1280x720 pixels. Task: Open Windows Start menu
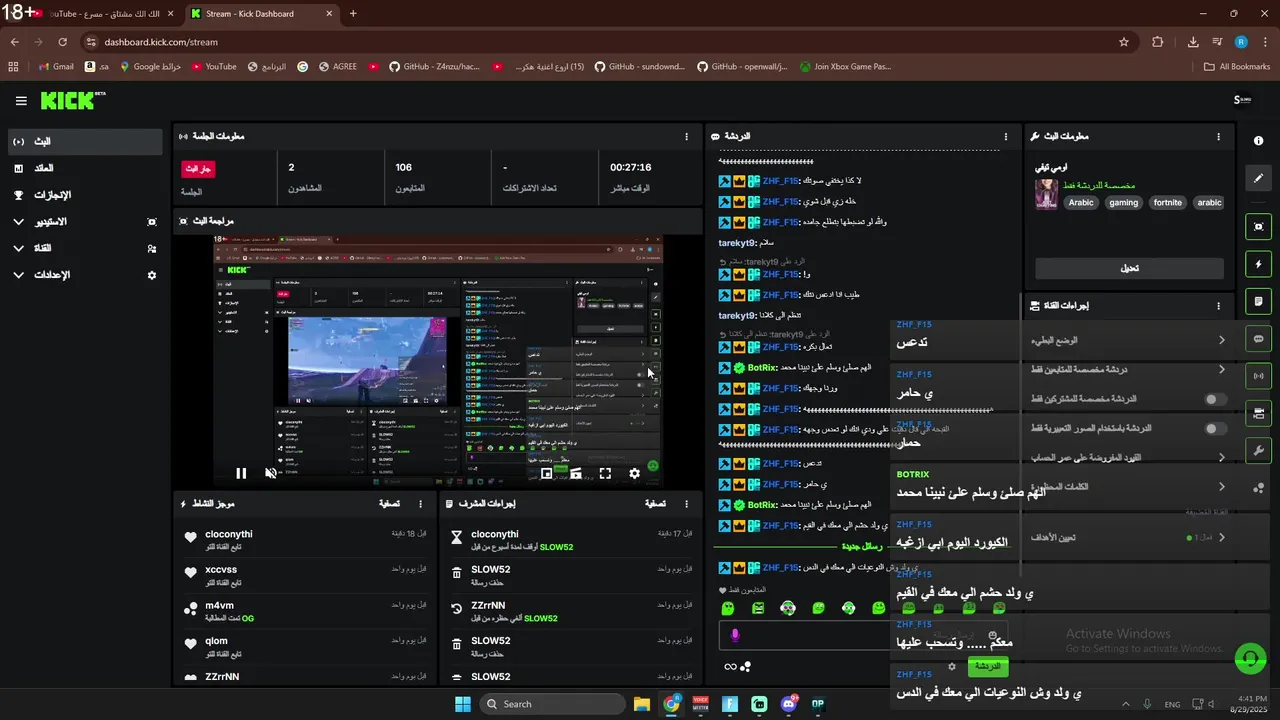(x=463, y=704)
